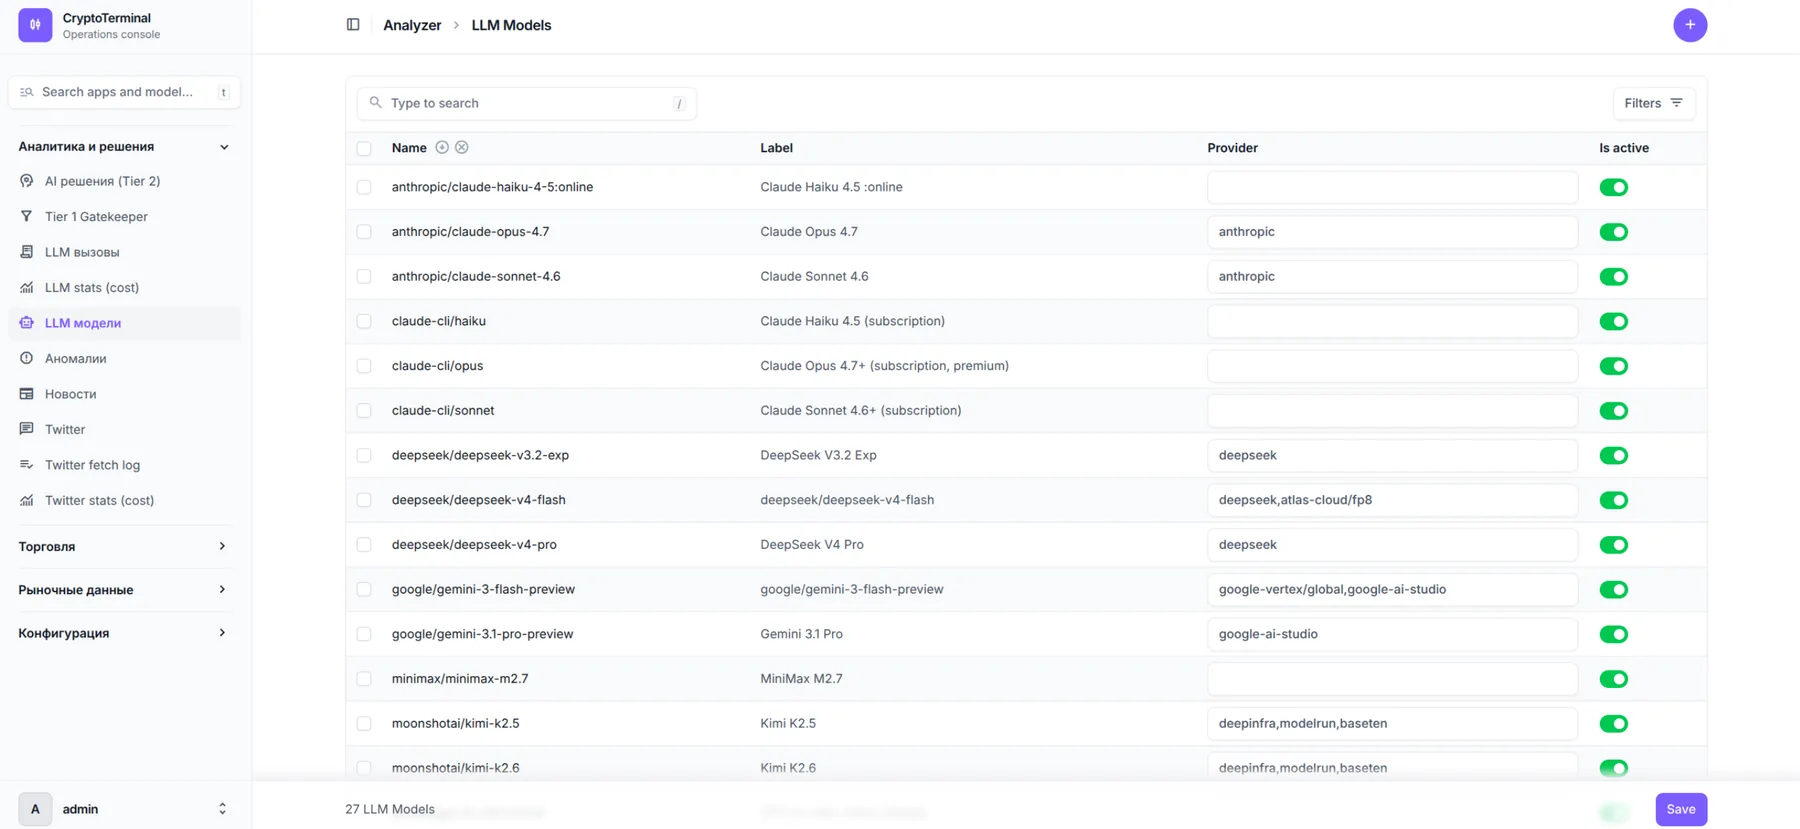Disable the google/gemini-3-flash-preview active toggle
Screen dimensions: 1800x829
[x=1613, y=590]
